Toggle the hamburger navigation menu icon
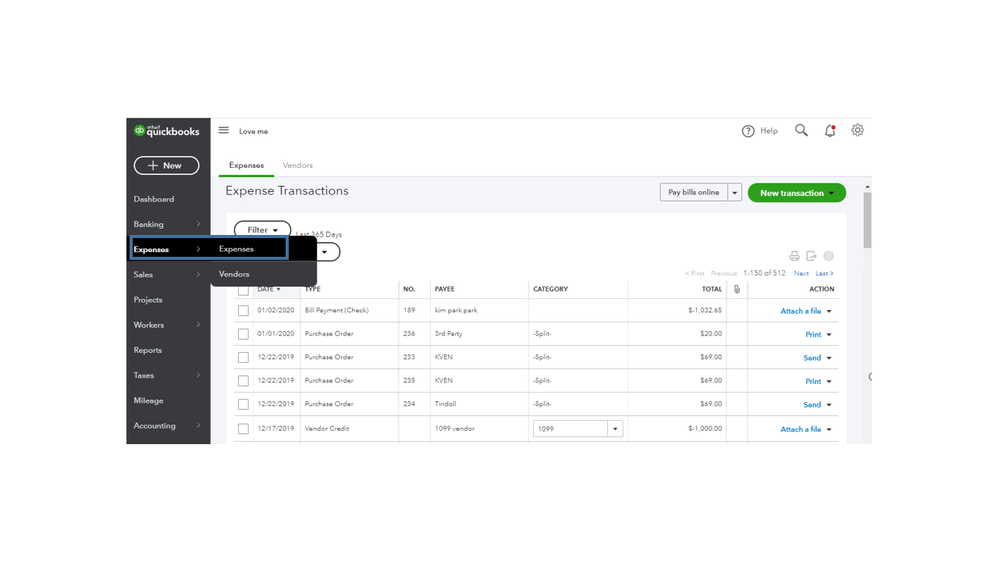Screen dimensions: 999x562 coord(224,130)
